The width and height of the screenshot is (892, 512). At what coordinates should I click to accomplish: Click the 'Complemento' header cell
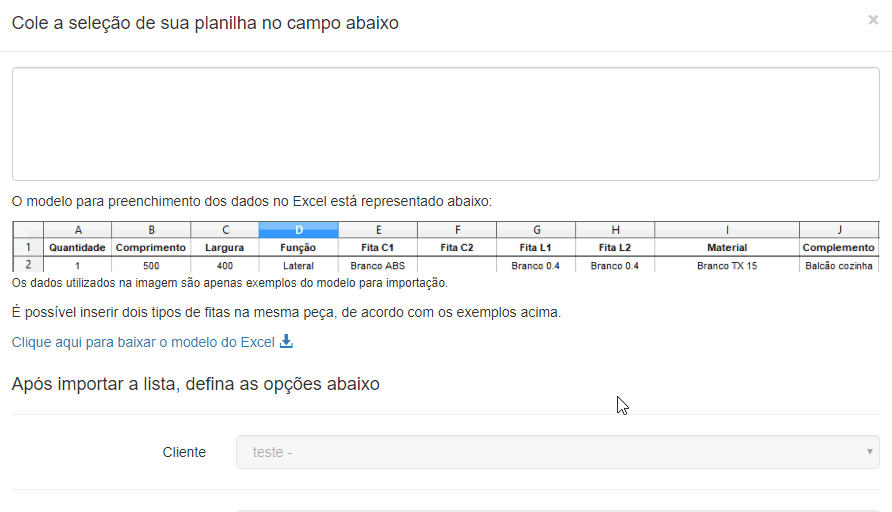[x=838, y=247]
